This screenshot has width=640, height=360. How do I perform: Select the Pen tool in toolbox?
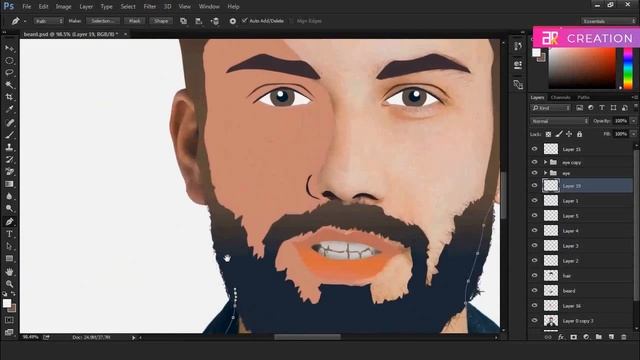click(9, 222)
